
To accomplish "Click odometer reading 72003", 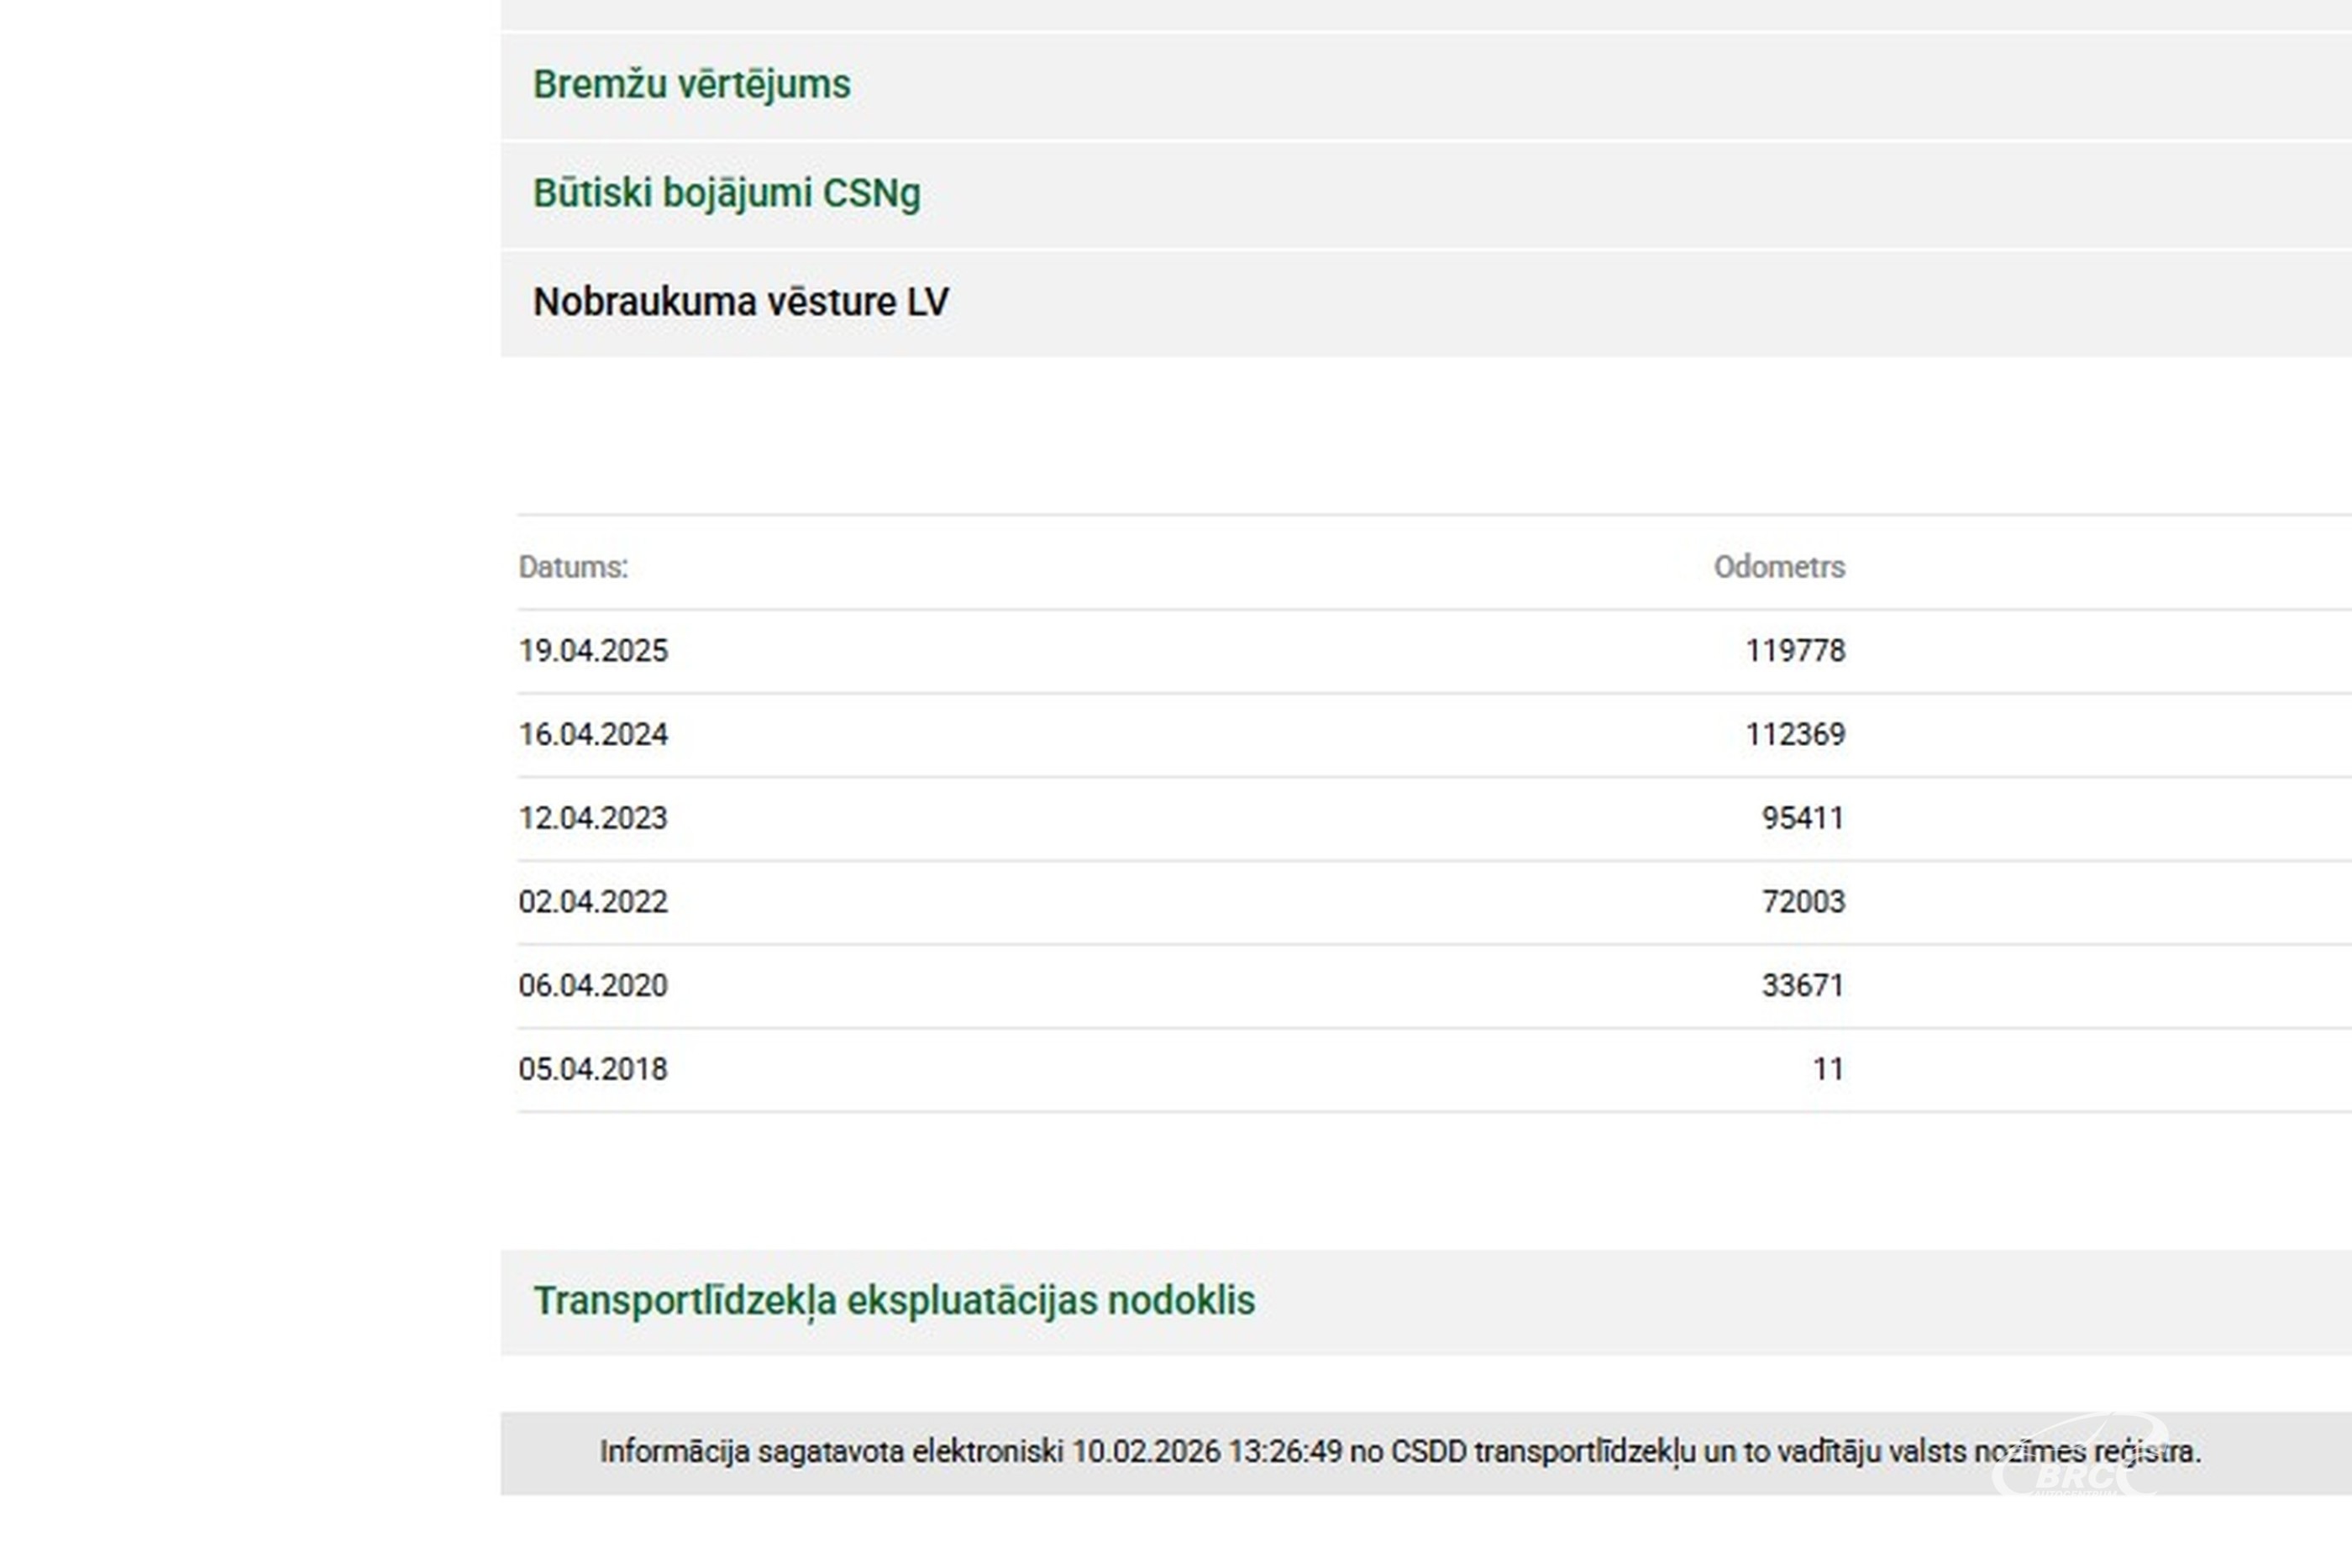I will [1802, 902].
